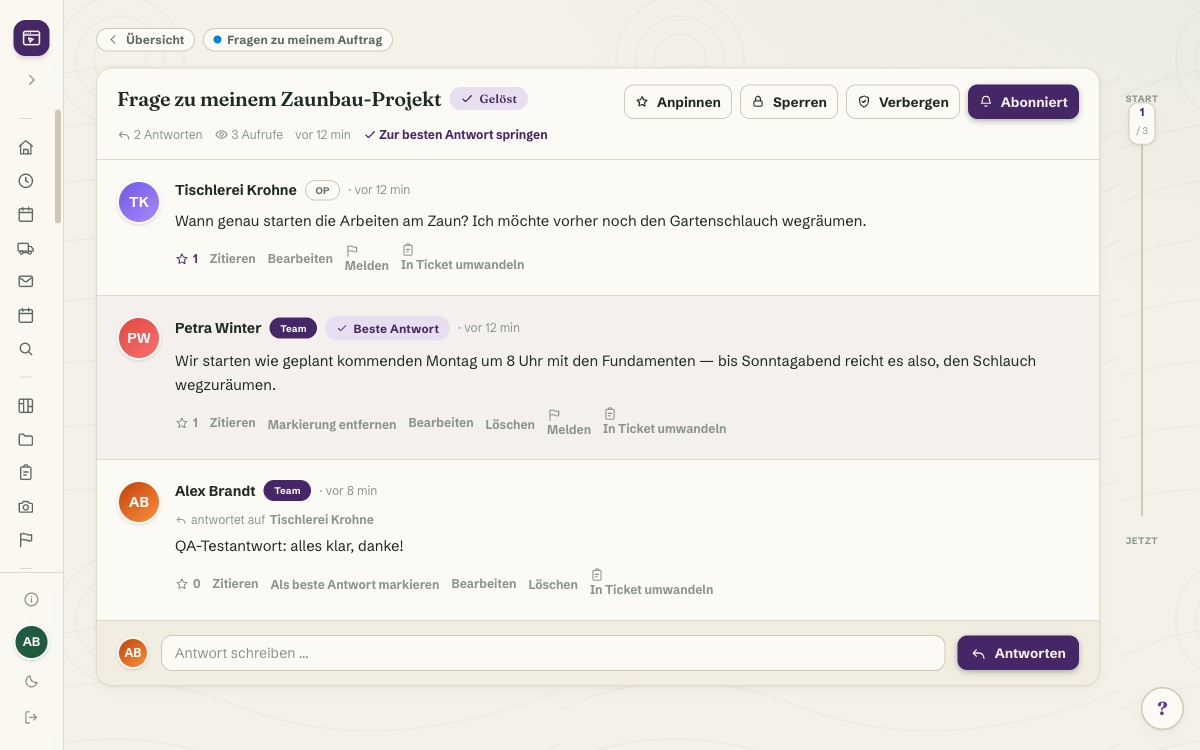This screenshot has height=750, width=1200.
Task: Delete Petra Winter's answer with Löschen
Action: click(510, 424)
